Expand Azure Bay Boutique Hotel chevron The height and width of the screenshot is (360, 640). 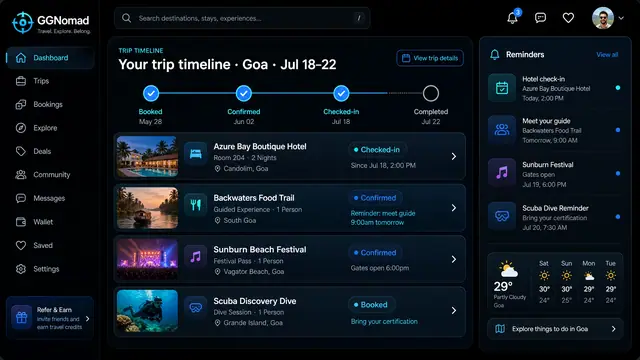tap(453, 156)
